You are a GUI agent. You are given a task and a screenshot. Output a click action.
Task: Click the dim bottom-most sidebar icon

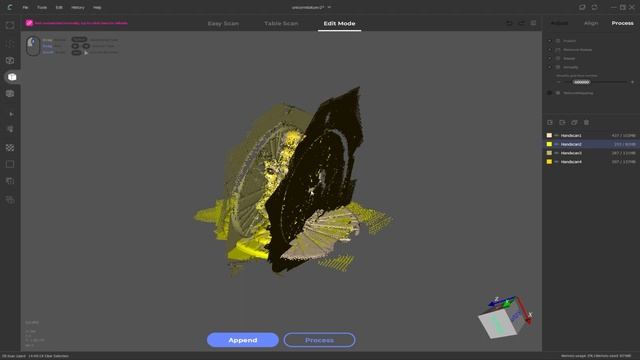click(10, 200)
